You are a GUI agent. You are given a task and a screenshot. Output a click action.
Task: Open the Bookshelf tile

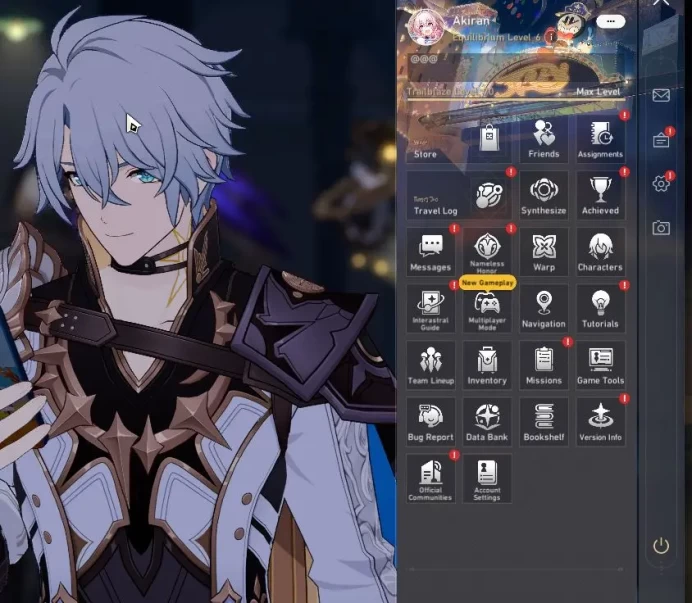(x=544, y=422)
